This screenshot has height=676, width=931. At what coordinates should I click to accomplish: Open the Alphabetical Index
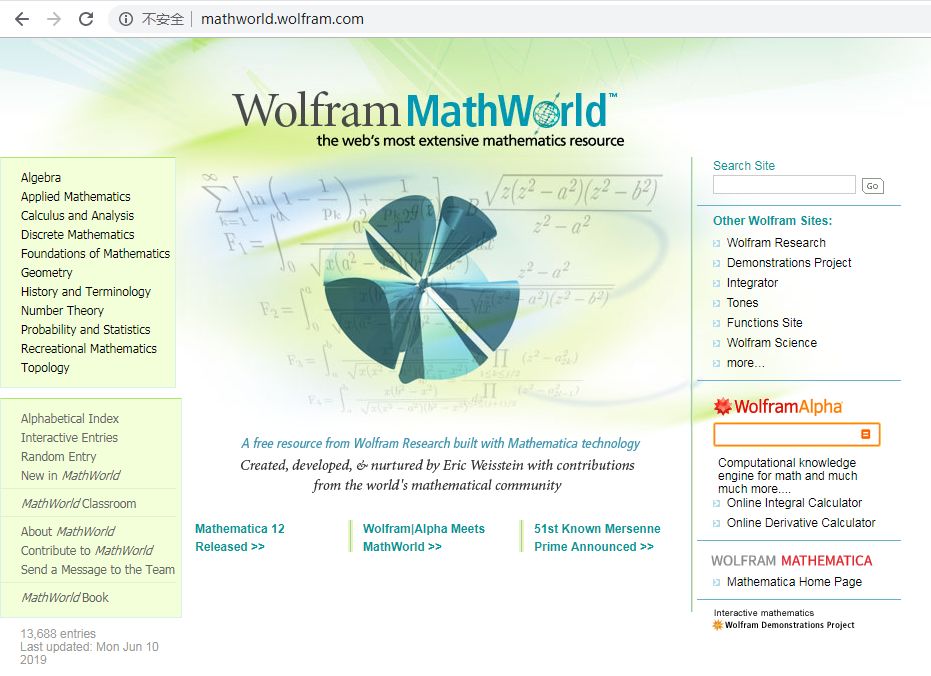click(x=70, y=418)
